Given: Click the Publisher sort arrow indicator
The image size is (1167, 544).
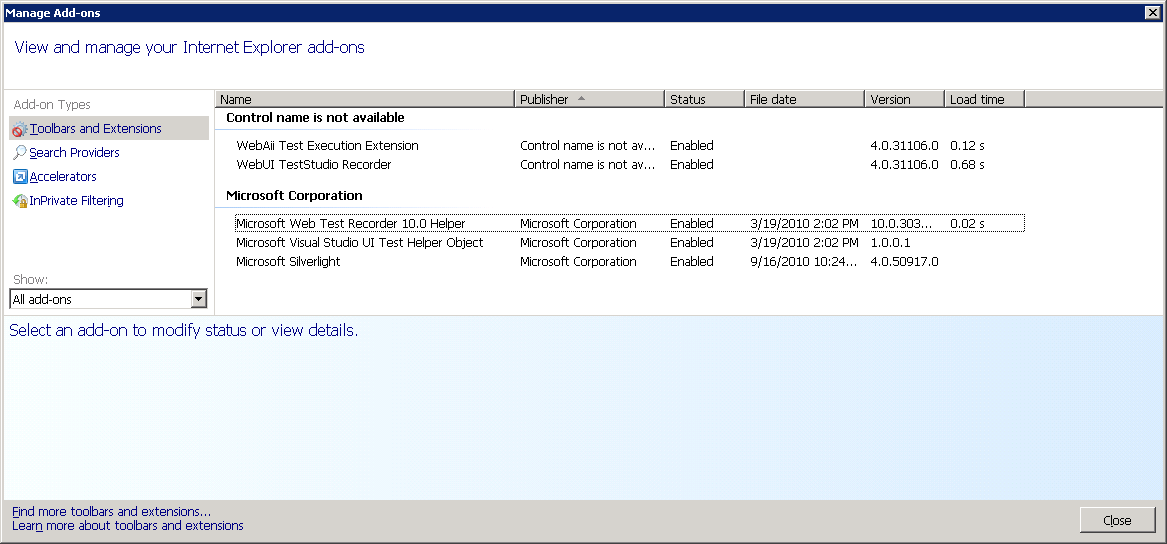Looking at the screenshot, I should click(x=581, y=98).
